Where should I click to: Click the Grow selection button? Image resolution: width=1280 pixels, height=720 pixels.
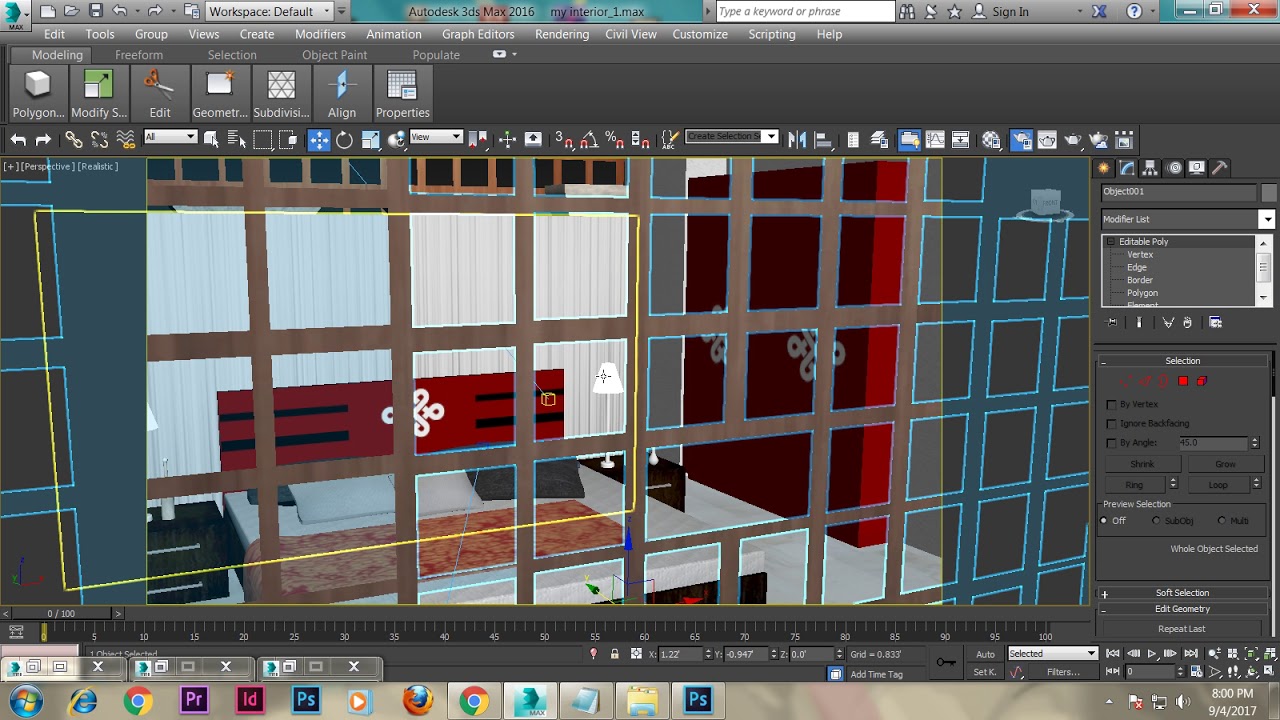click(x=1226, y=464)
